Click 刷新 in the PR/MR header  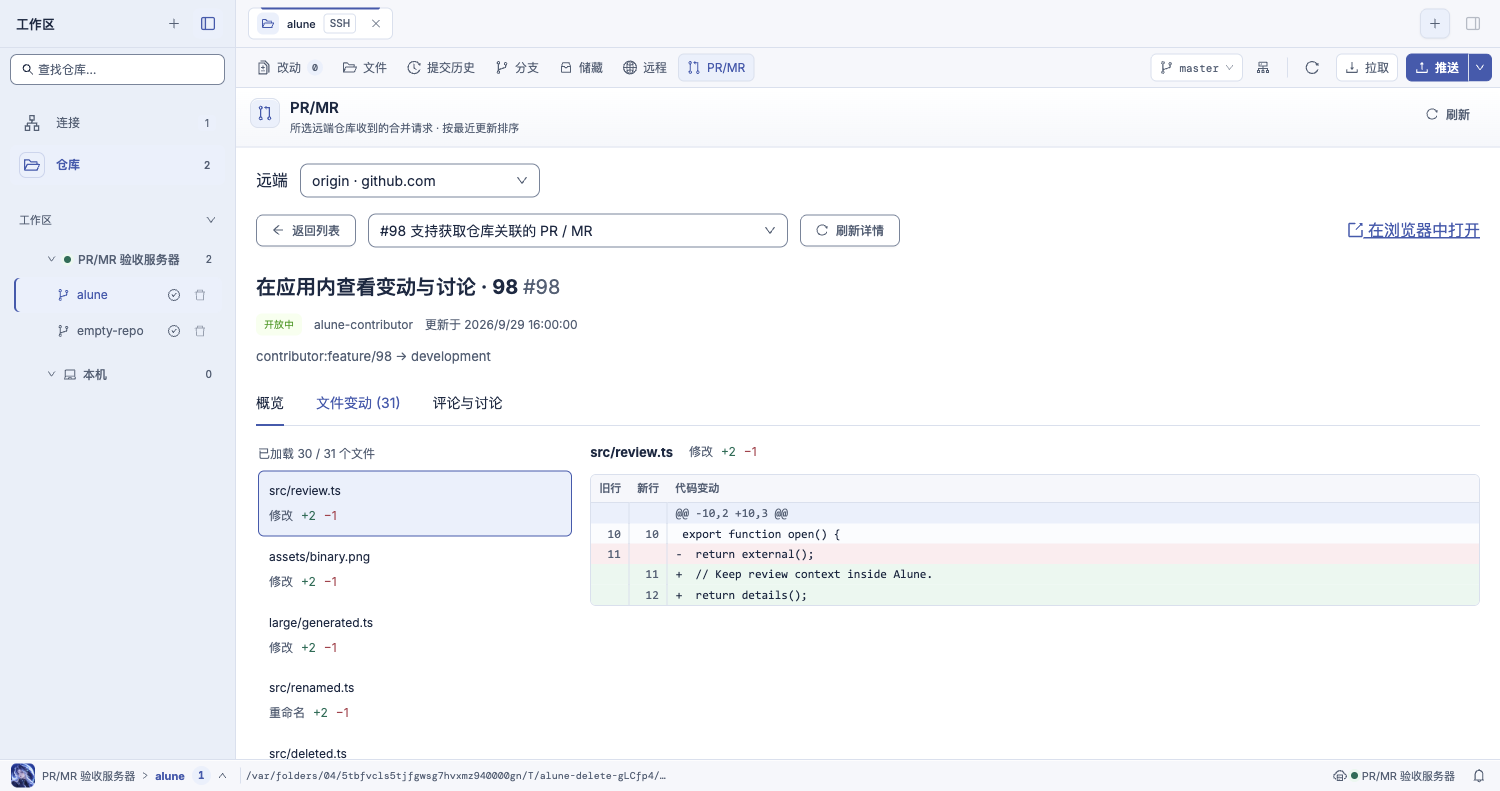tap(1448, 115)
